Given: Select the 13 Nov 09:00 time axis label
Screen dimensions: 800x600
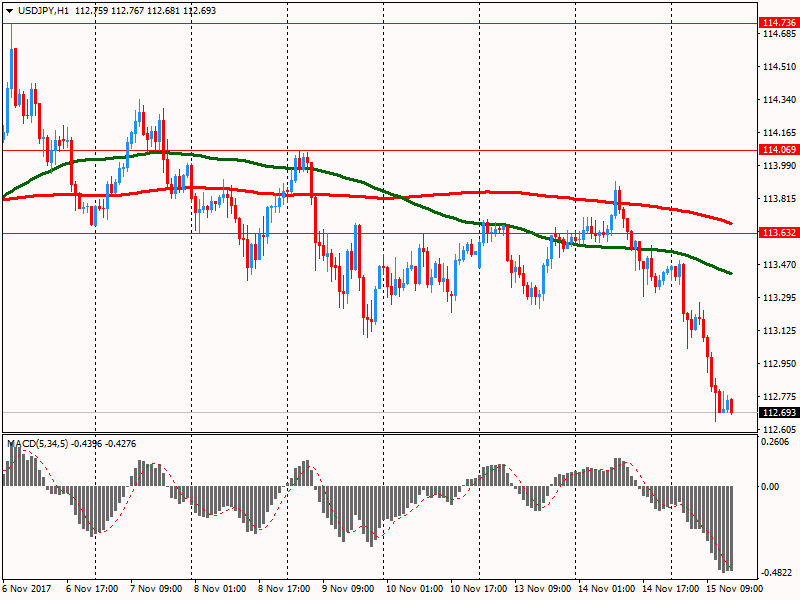Looking at the screenshot, I should tap(542, 589).
